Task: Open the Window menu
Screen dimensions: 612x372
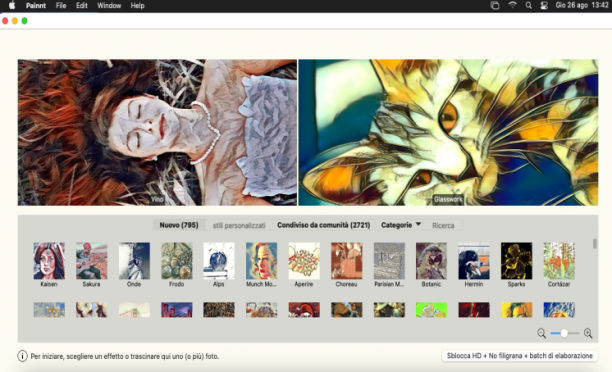Action: click(x=109, y=5)
